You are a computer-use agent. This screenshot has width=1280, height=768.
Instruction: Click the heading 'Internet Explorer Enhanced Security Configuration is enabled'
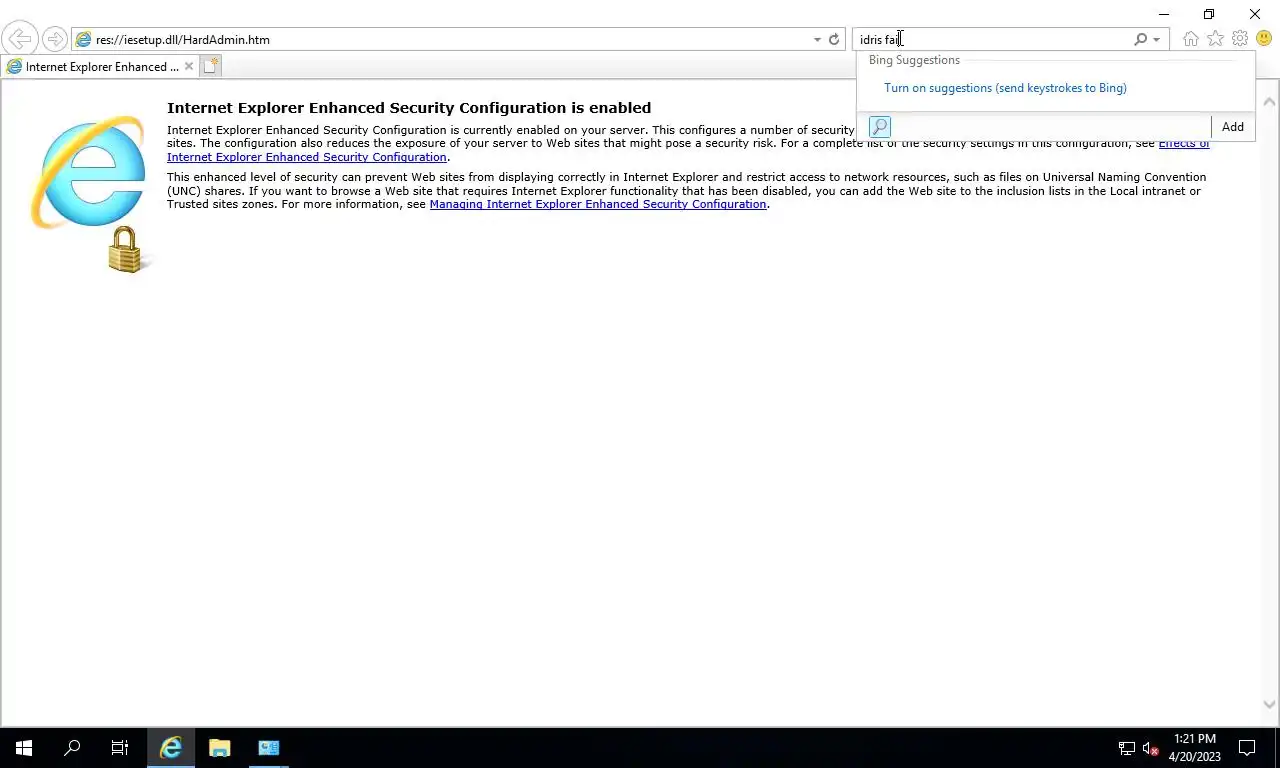409,108
